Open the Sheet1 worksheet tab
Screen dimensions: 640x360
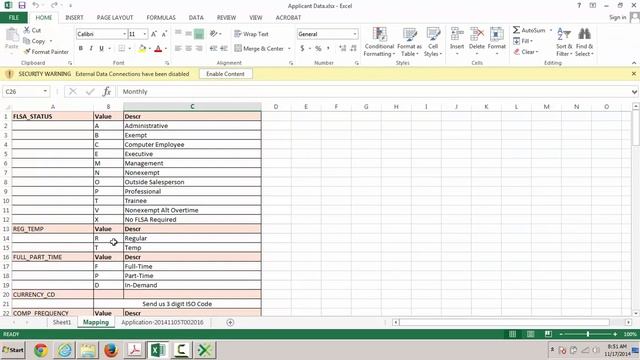(x=62, y=322)
